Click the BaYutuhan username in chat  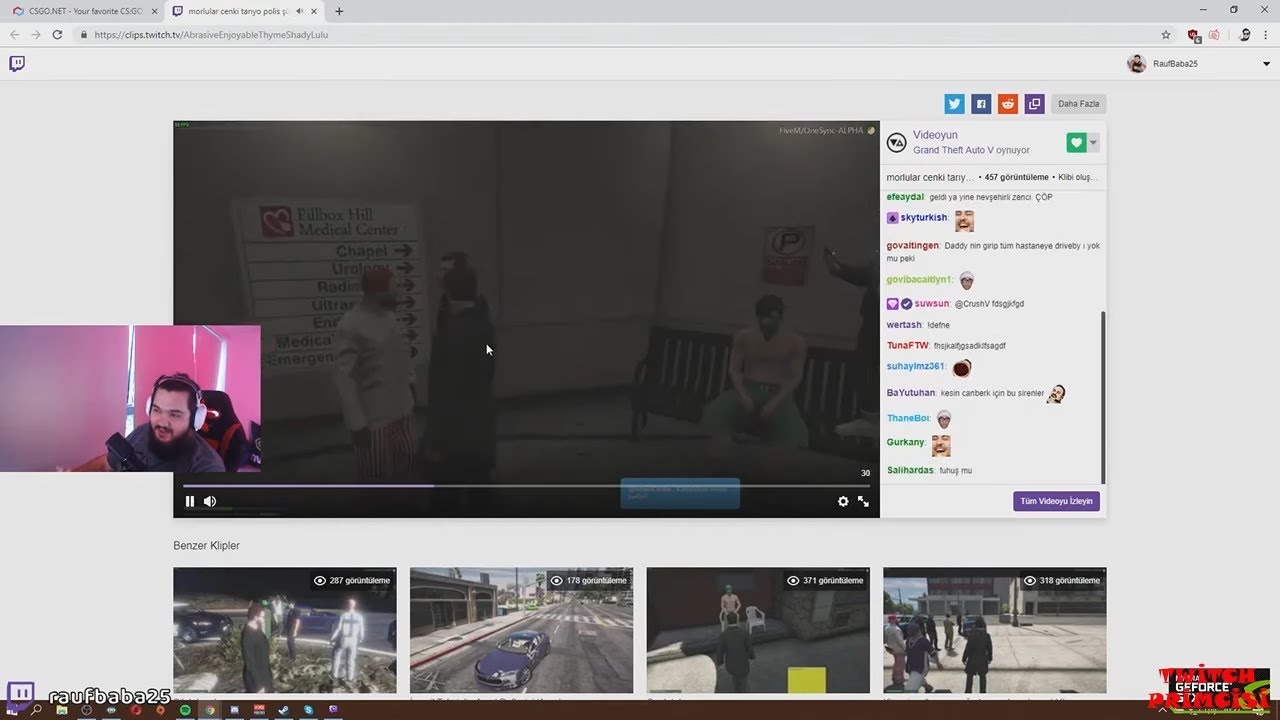tap(910, 394)
